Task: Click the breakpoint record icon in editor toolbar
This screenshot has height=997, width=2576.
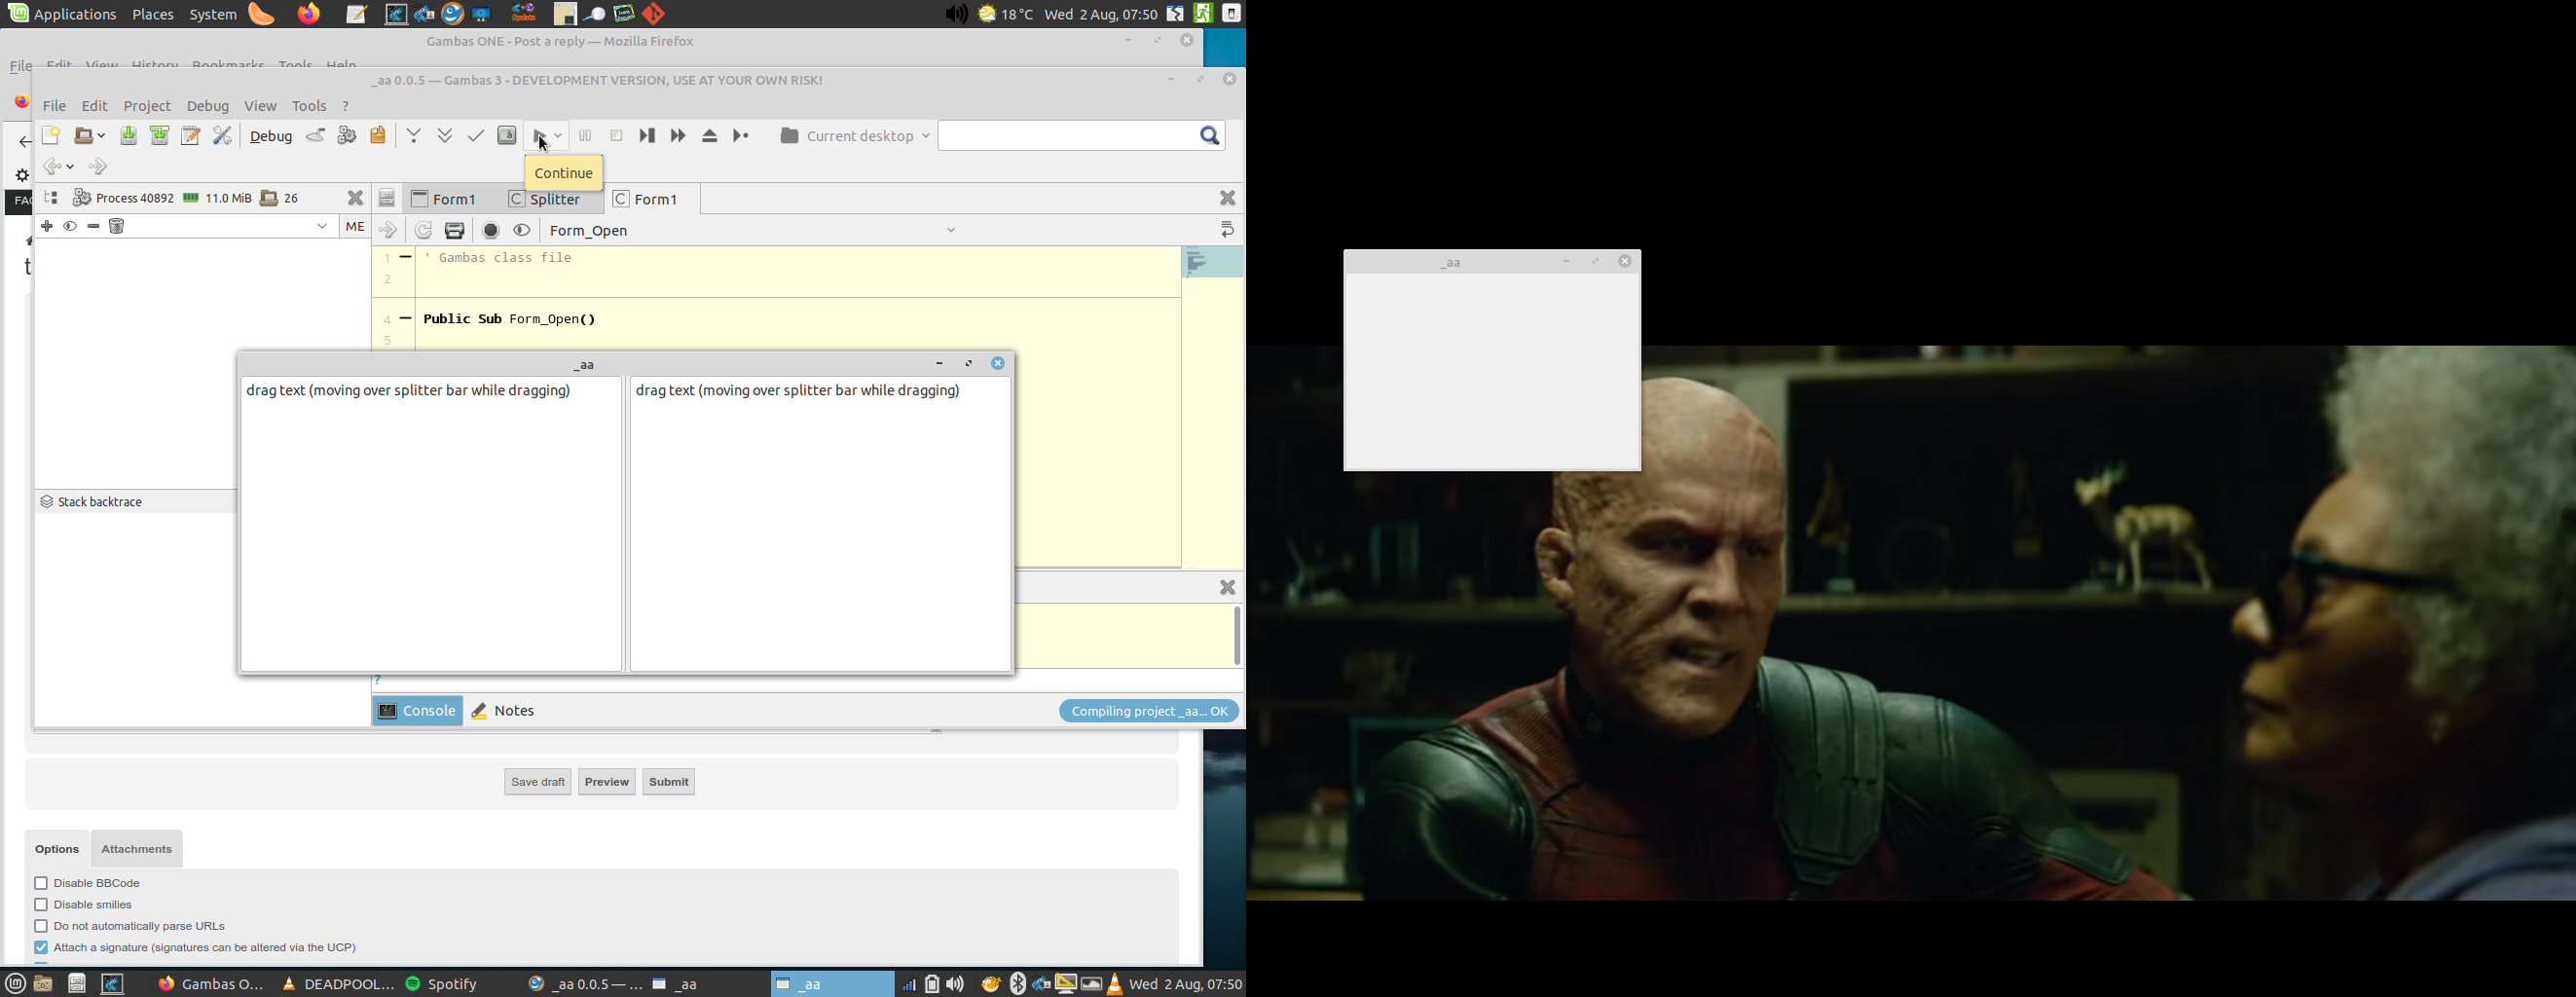Action: coord(491,231)
